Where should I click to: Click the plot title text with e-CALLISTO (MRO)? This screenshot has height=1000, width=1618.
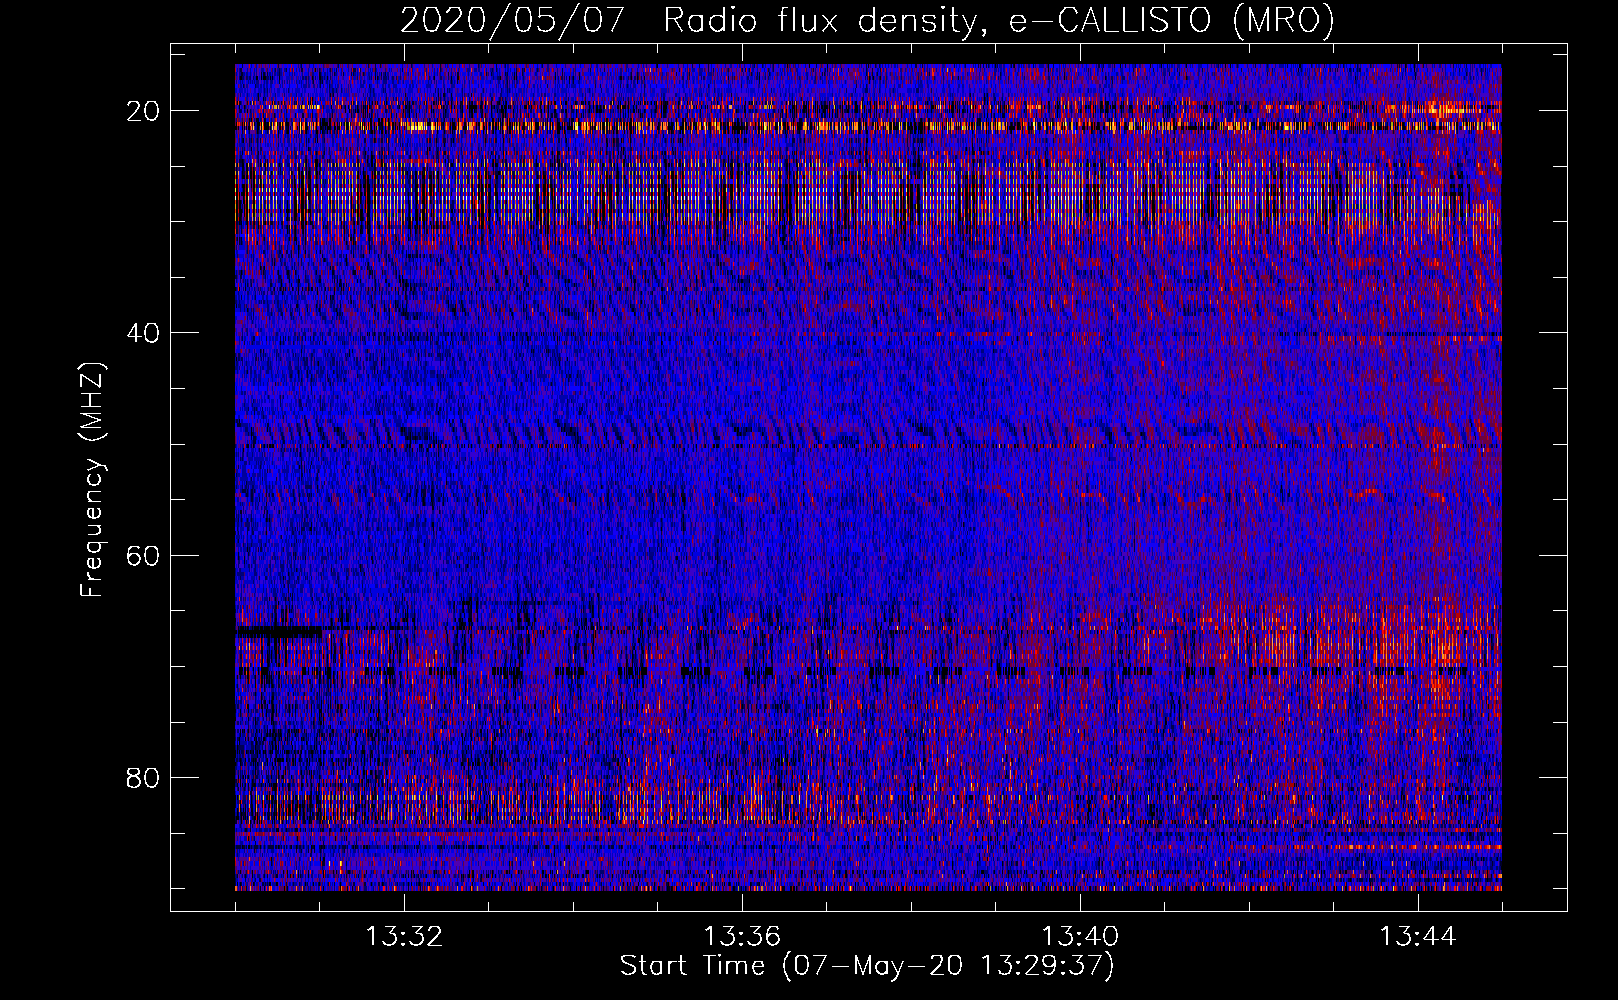point(867,20)
